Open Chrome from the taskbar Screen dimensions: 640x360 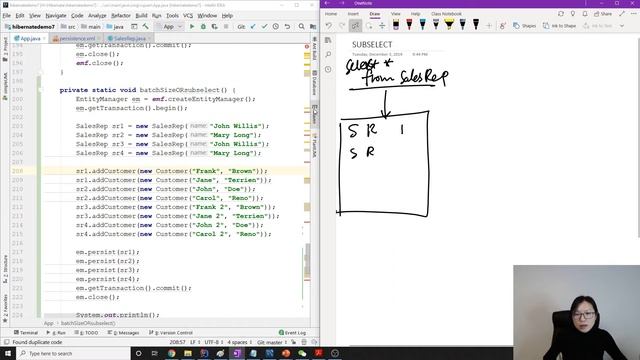coord(171,353)
